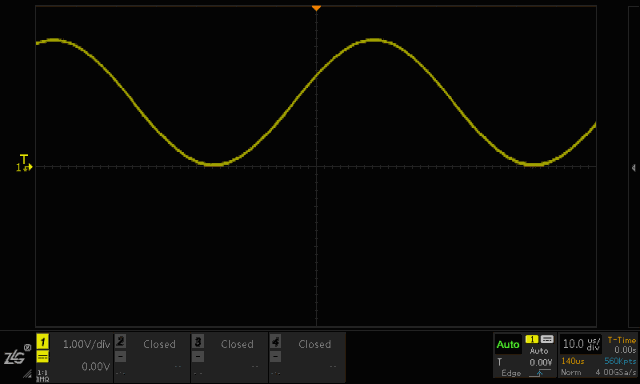Click channel 1 DC coupling icon
640x384 pixels.
(42, 357)
